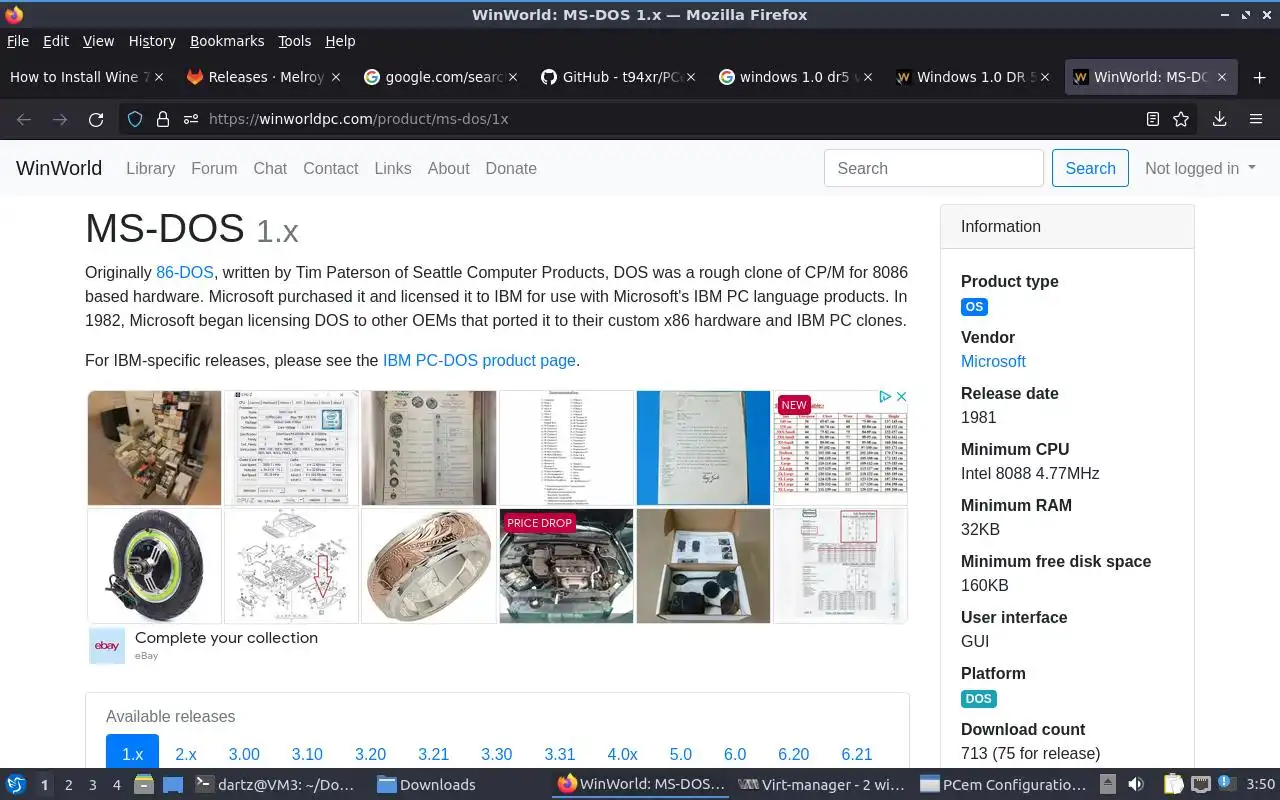The width and height of the screenshot is (1280, 800).
Task: Close the 'Releases · Melroy' tab
Action: [x=336, y=77]
